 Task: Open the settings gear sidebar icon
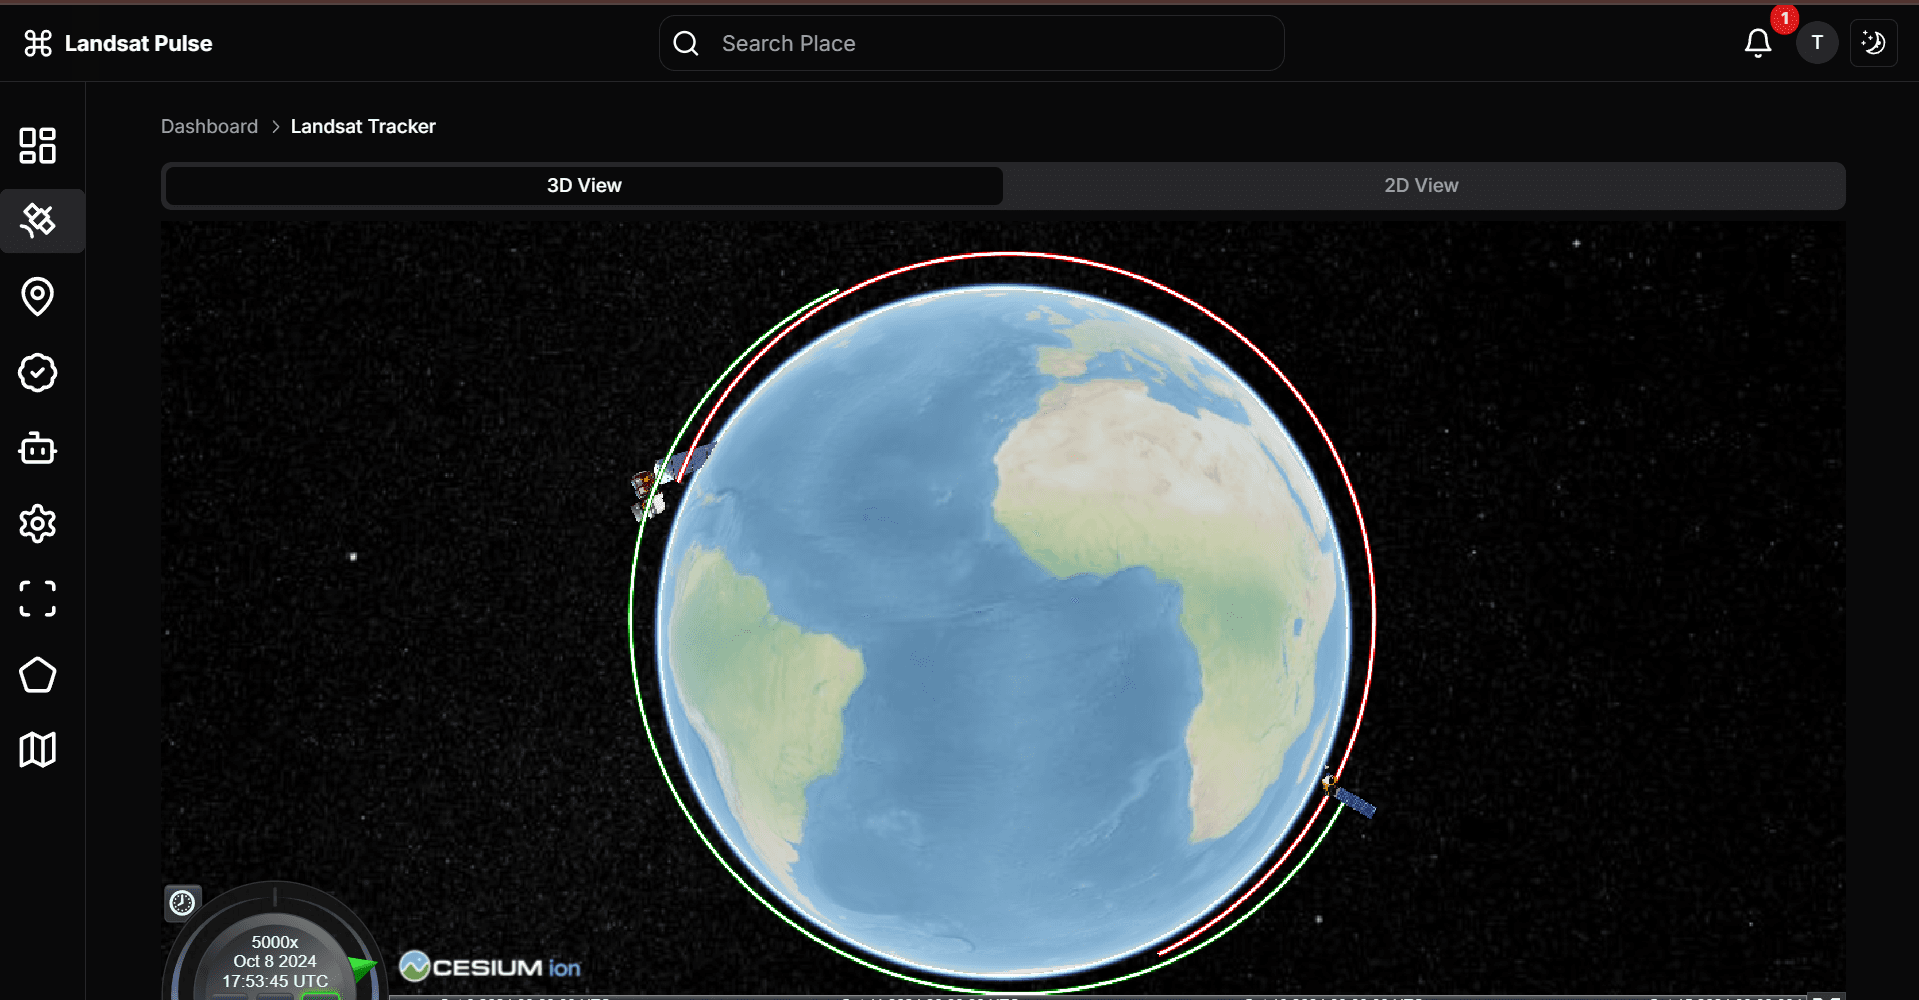[x=38, y=524]
